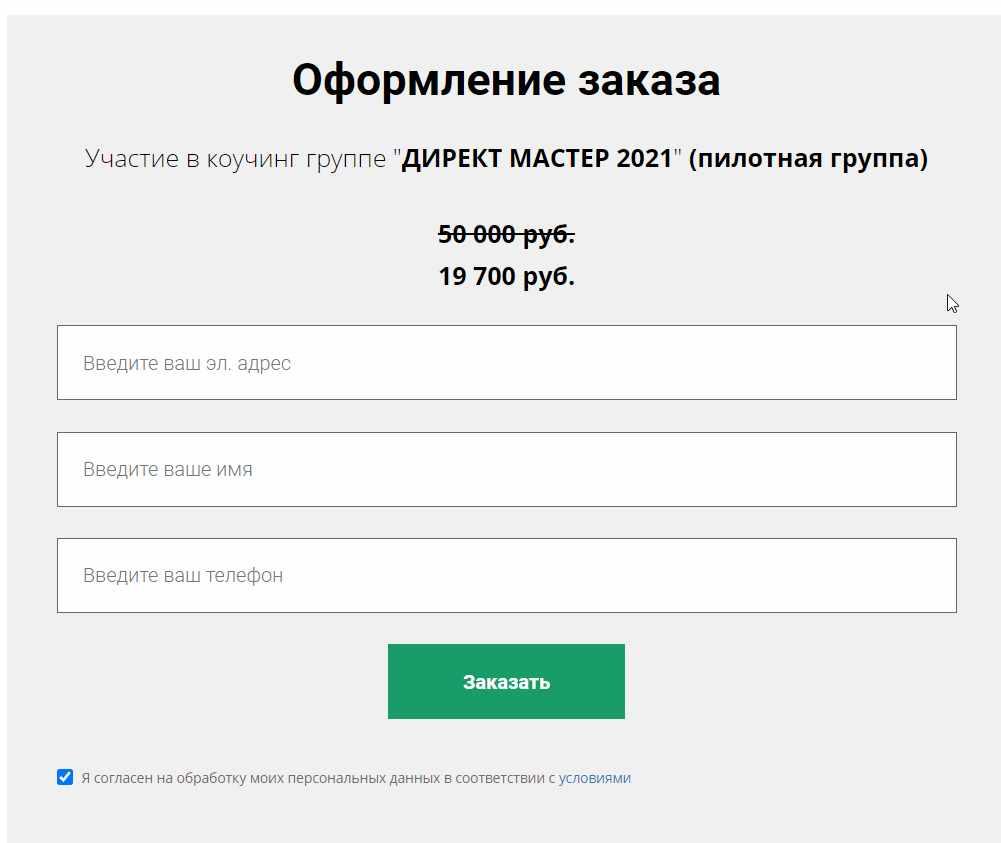Click the 'Участие в коучинг группе' text
Viewport: 1001px width, 843px height.
[238, 159]
